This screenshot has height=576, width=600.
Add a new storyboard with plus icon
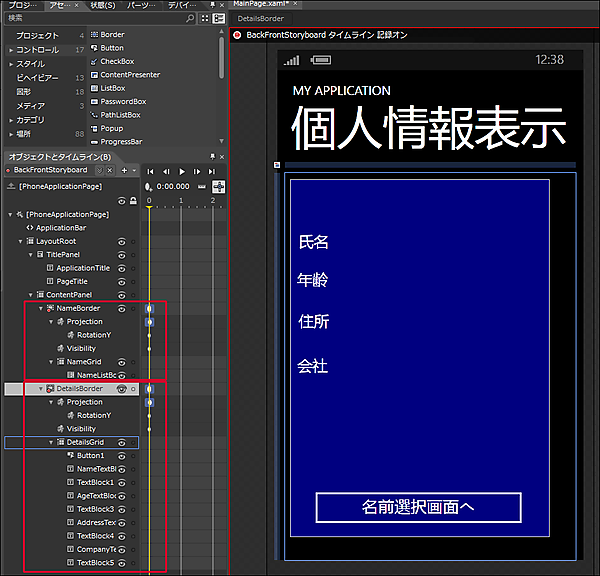123,170
